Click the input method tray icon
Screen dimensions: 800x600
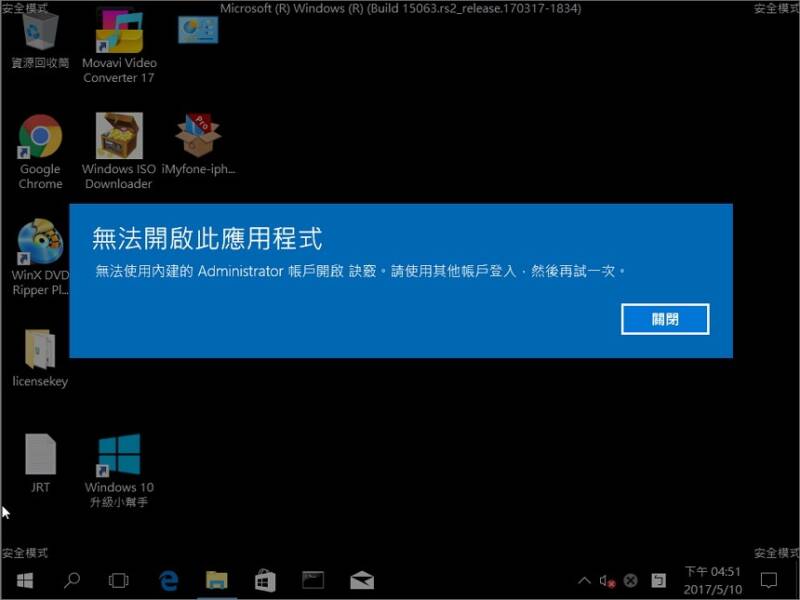pyautogui.click(x=658, y=581)
